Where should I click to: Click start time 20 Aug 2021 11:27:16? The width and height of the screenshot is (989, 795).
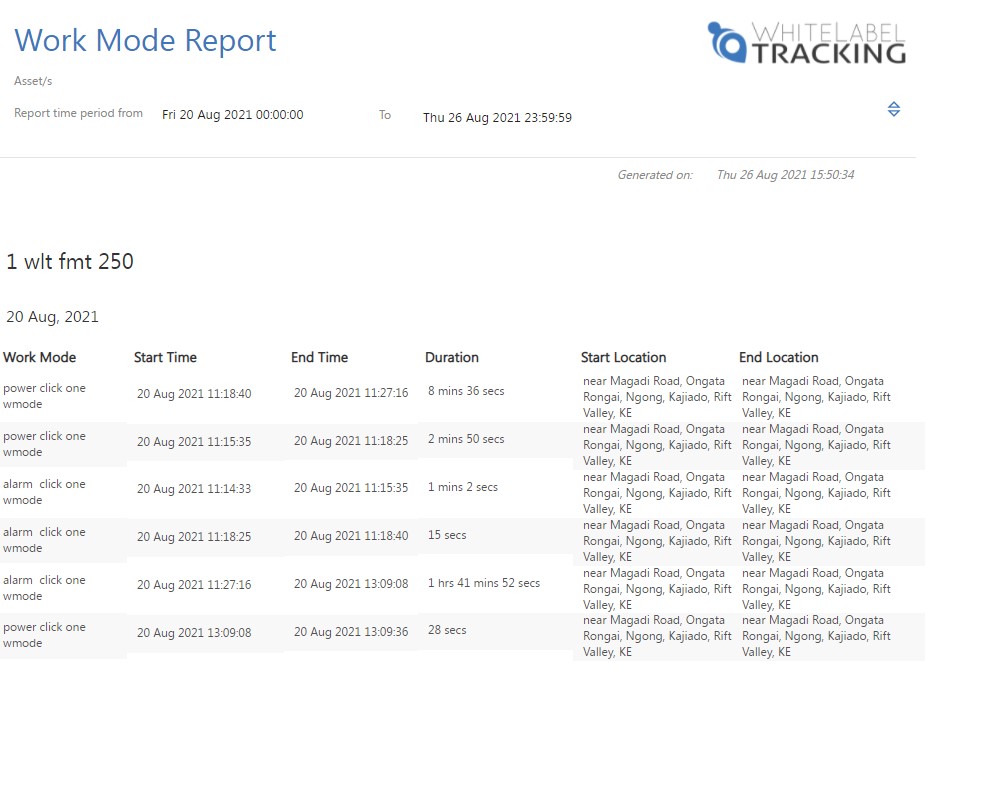(x=194, y=584)
